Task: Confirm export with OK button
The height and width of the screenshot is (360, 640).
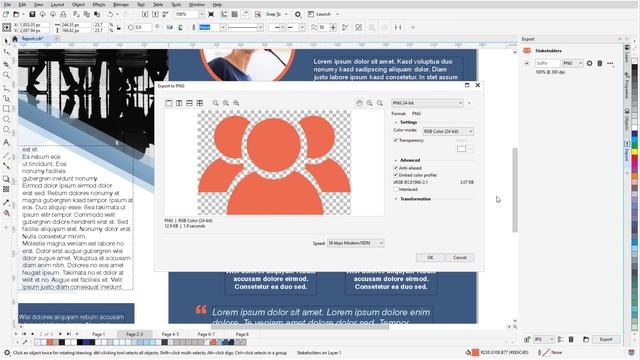Action: 430,258
